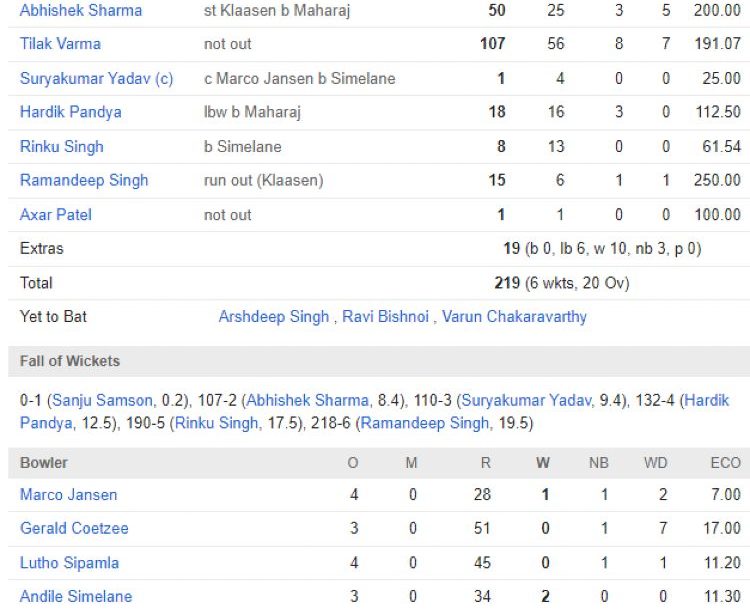Click Sanju Samson in Fall of Wickets
The height and width of the screenshot is (613, 750).
pyautogui.click(x=103, y=400)
